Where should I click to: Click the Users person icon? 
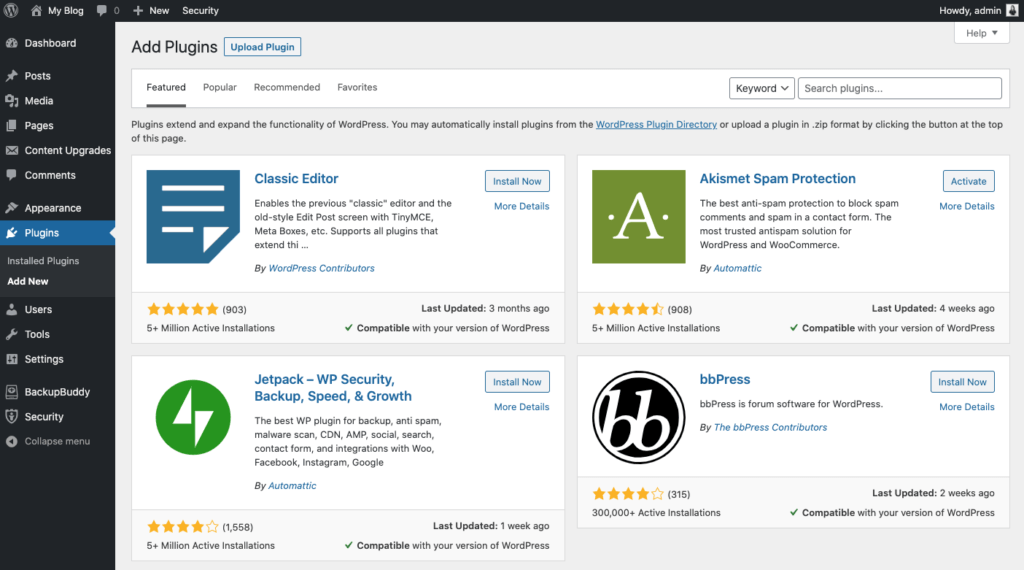coord(12,309)
